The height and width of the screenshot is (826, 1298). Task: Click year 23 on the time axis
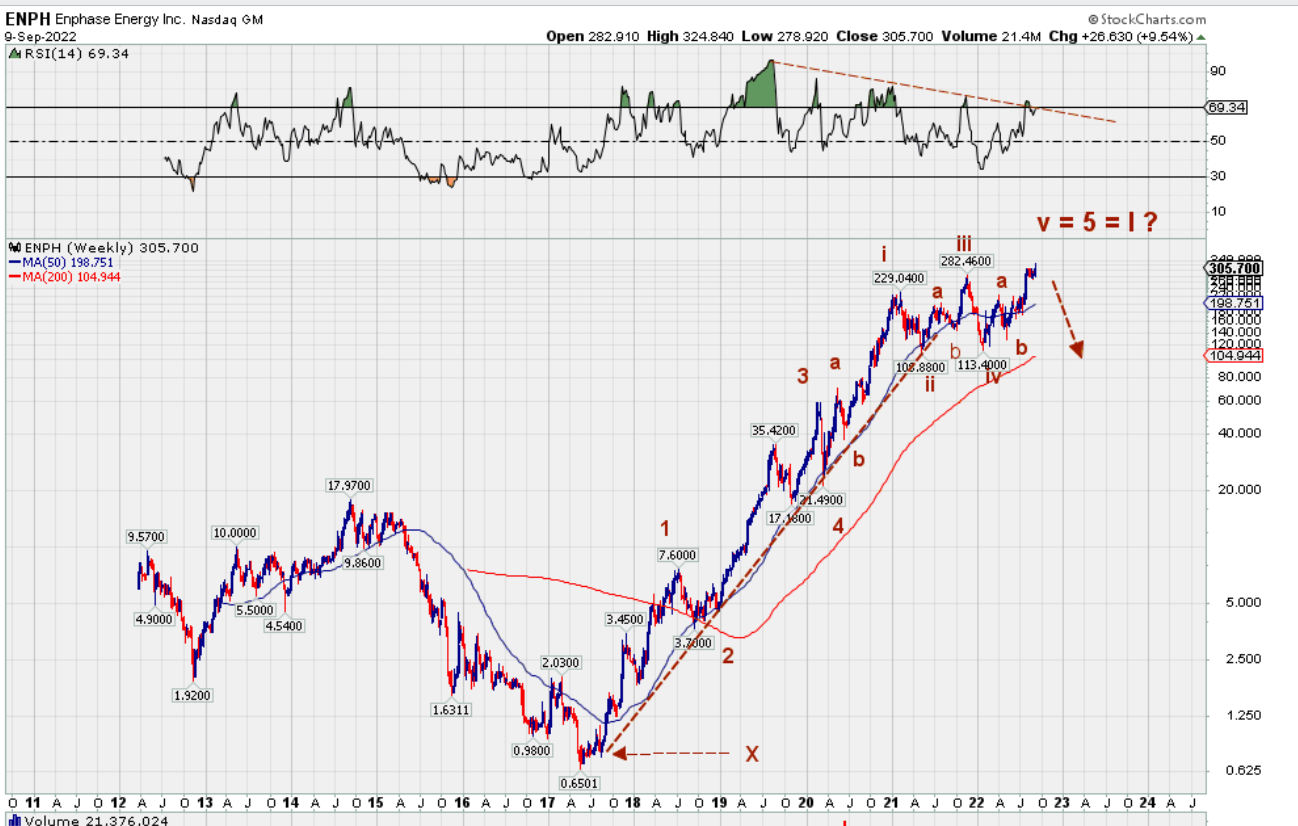coord(1062,803)
